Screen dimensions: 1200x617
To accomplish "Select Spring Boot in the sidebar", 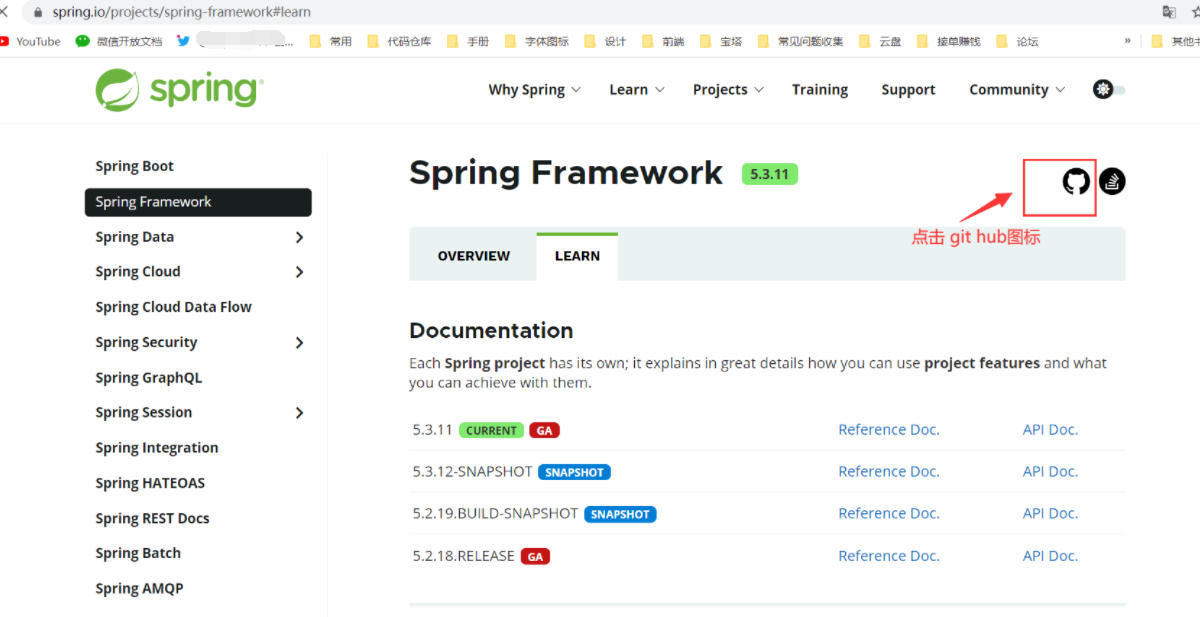I will click(135, 166).
